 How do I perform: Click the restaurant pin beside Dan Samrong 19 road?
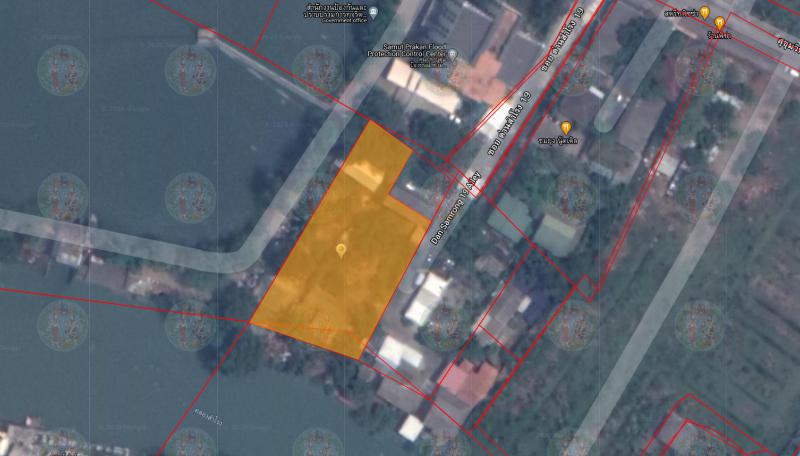point(565,128)
